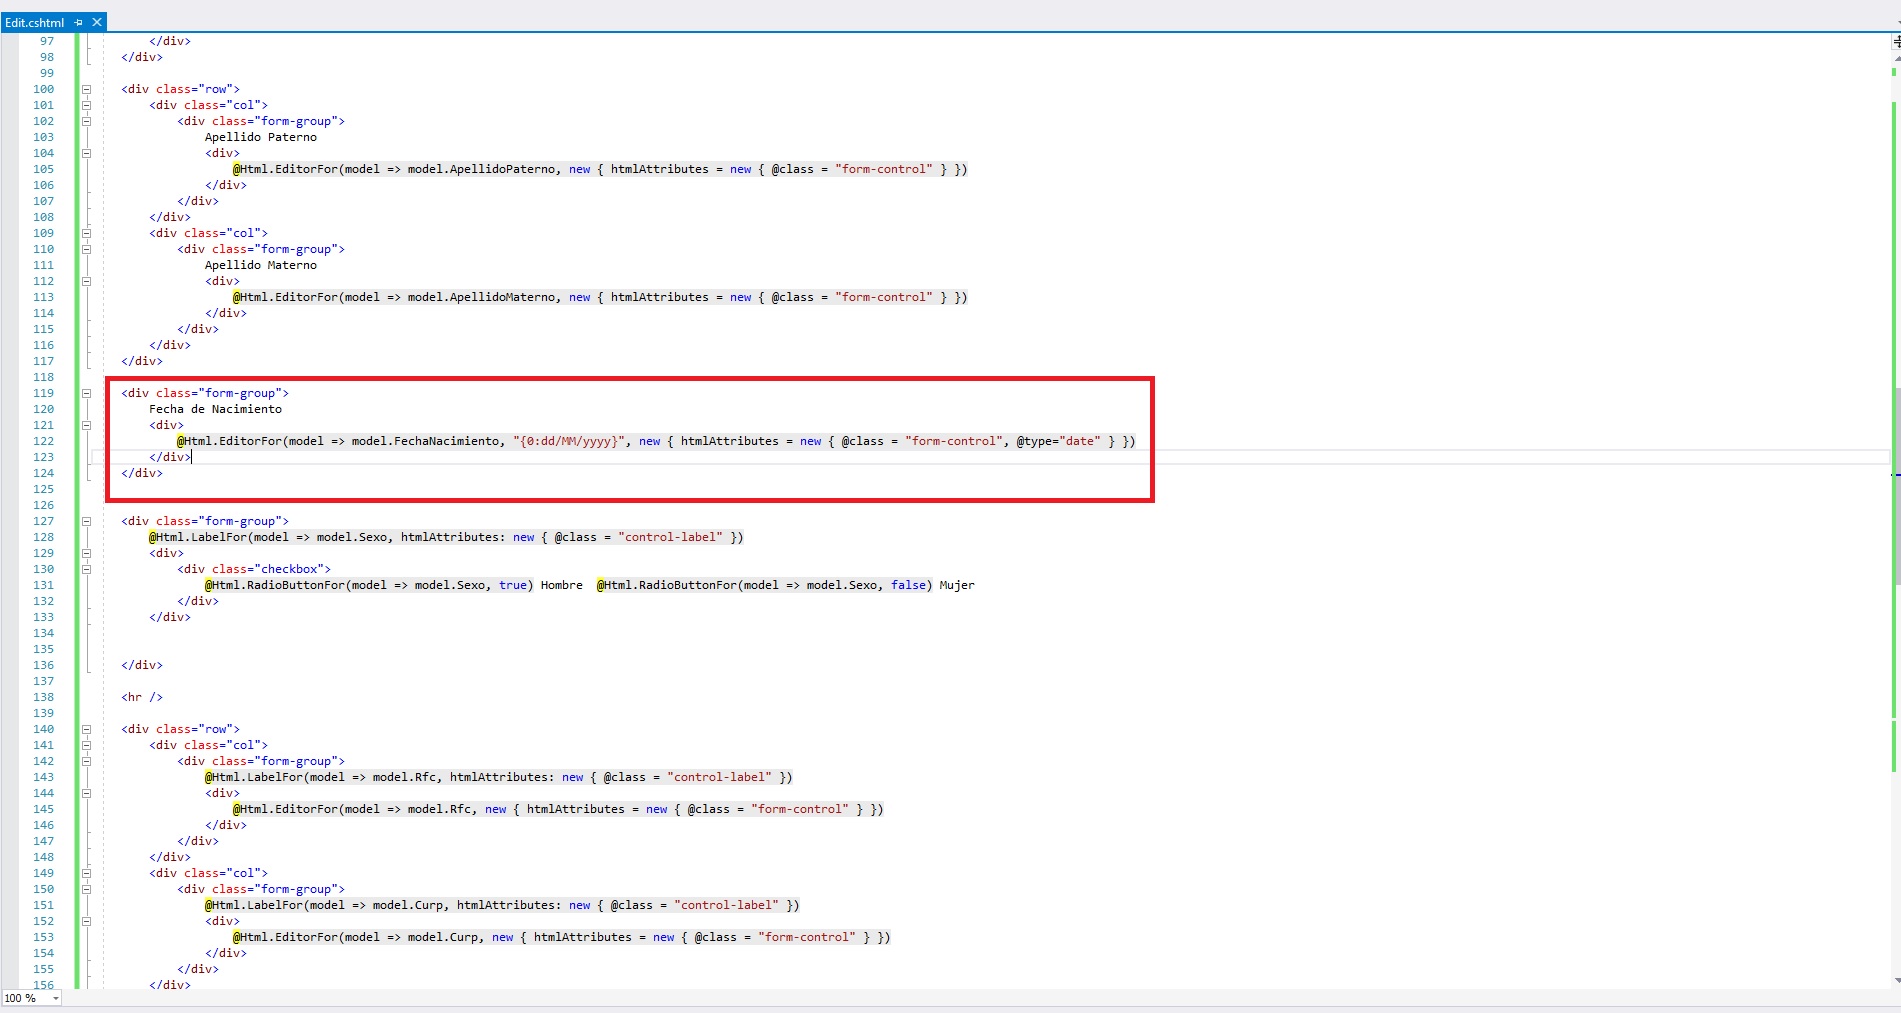This screenshot has width=1901, height=1013.
Task: Collapse the div at line 129
Action: pyautogui.click(x=86, y=553)
